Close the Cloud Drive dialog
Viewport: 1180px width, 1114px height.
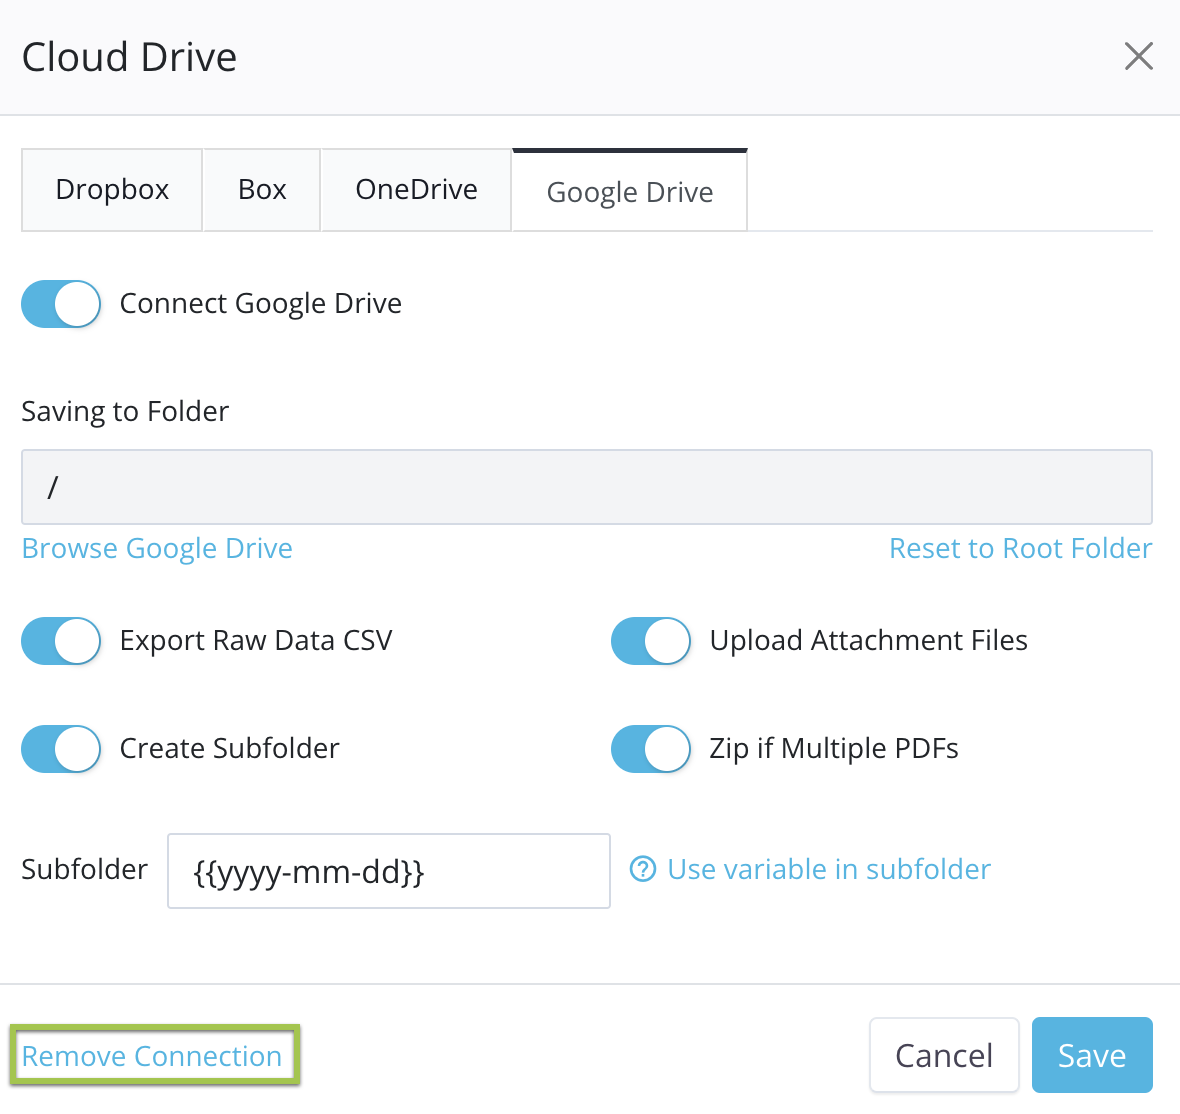point(1138,56)
